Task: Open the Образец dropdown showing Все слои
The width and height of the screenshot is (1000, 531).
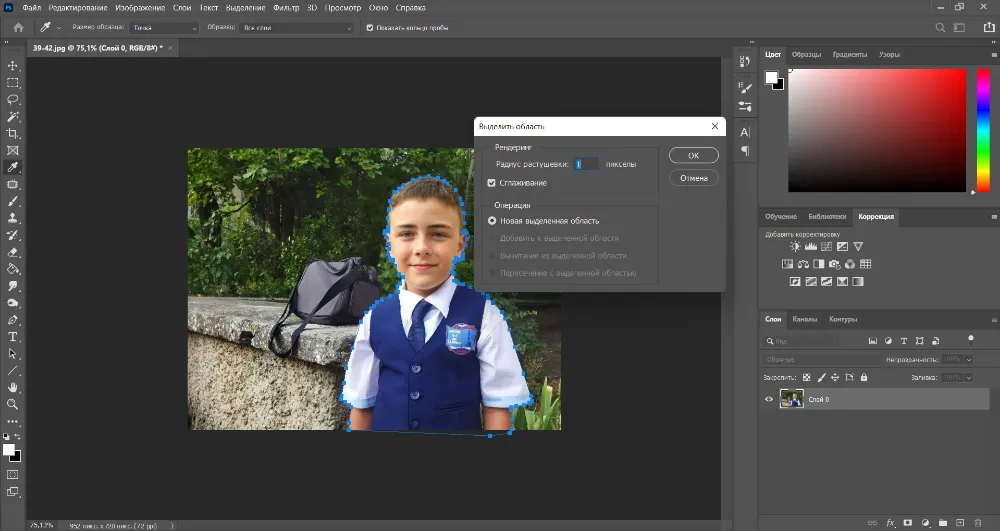Action: coord(297,28)
